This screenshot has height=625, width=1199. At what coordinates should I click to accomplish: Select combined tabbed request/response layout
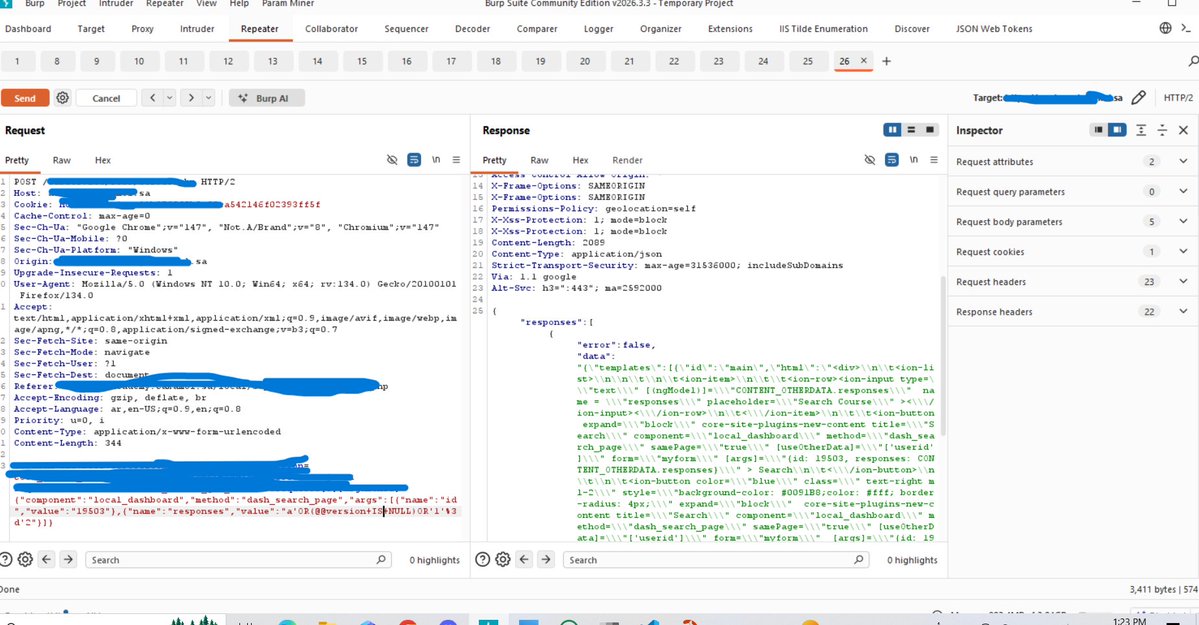[930, 130]
